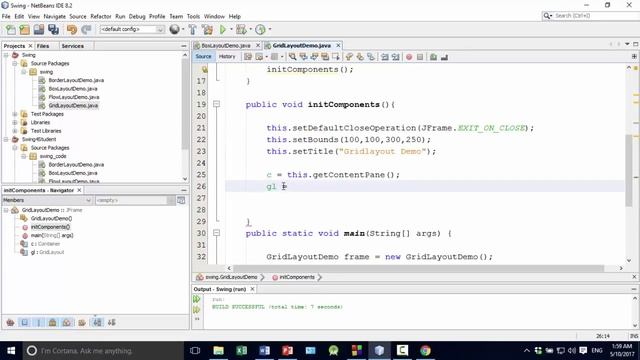Click the red Start Macro Recording icon
The height and width of the screenshot is (360, 640).
pyautogui.click(x=409, y=57)
